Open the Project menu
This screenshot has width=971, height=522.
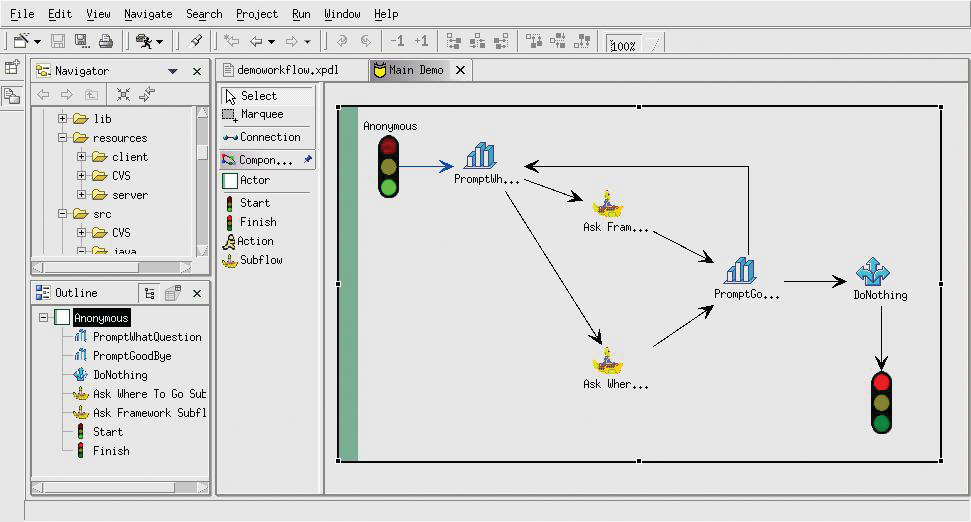coord(257,14)
